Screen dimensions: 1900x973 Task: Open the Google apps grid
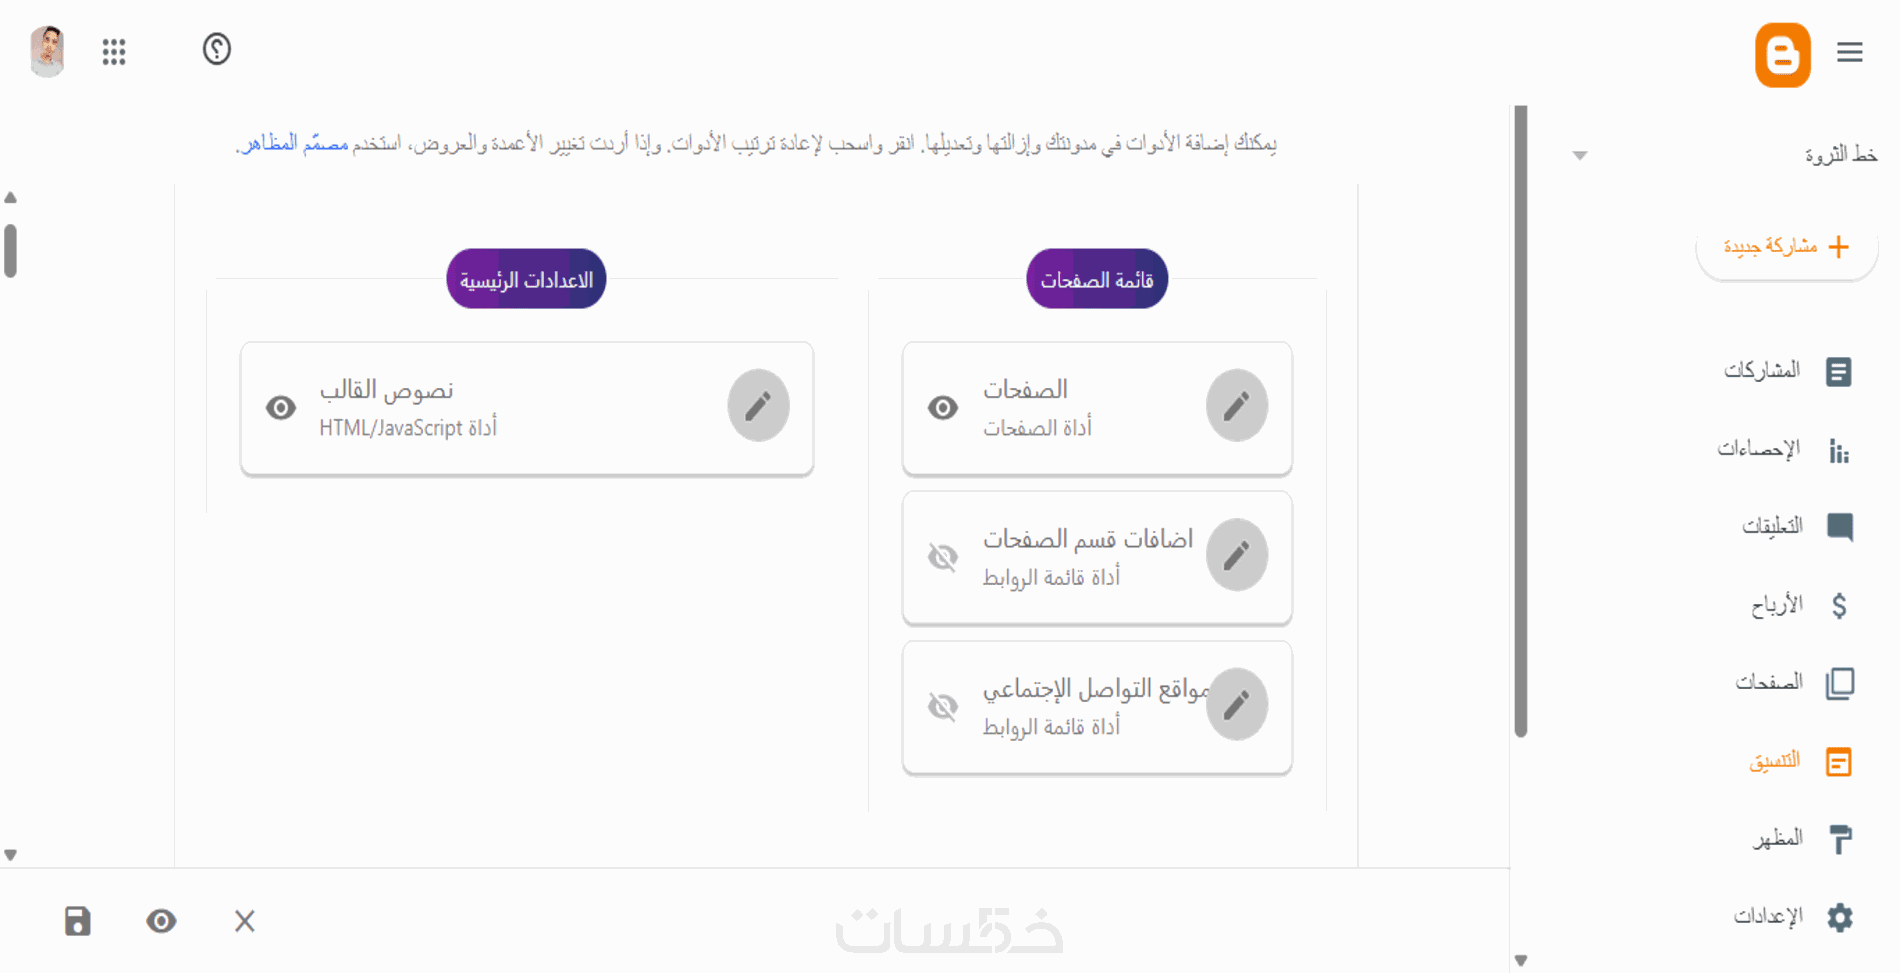pyautogui.click(x=114, y=51)
